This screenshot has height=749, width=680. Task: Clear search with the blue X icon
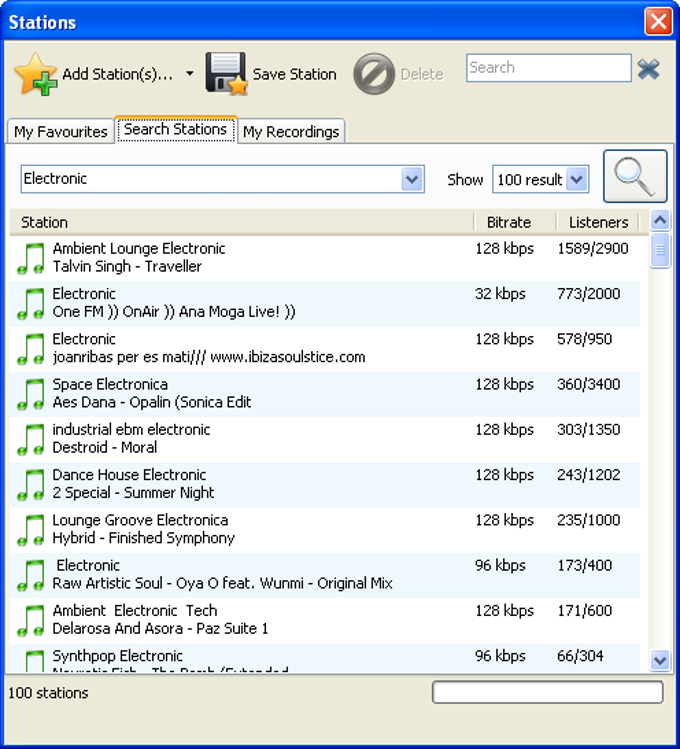tap(649, 69)
